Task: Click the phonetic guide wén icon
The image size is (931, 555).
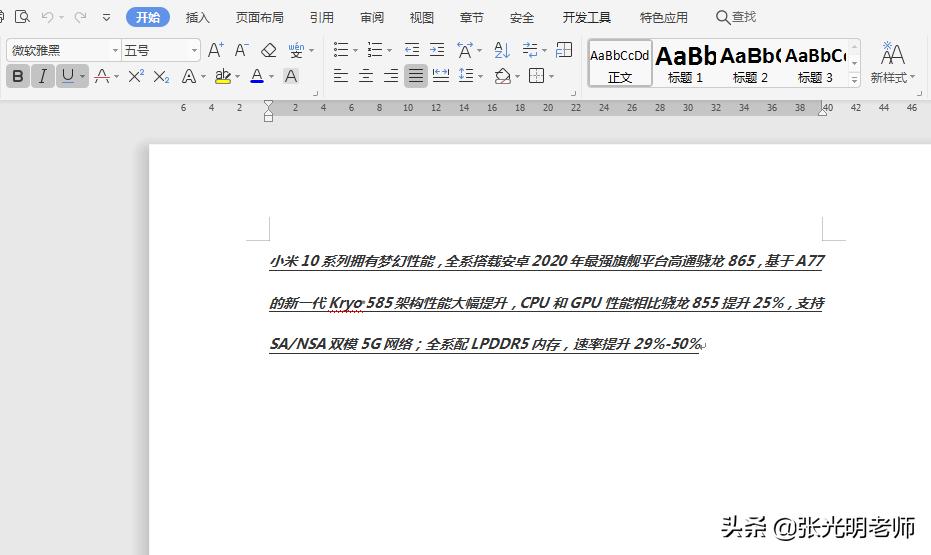Action: tap(296, 50)
